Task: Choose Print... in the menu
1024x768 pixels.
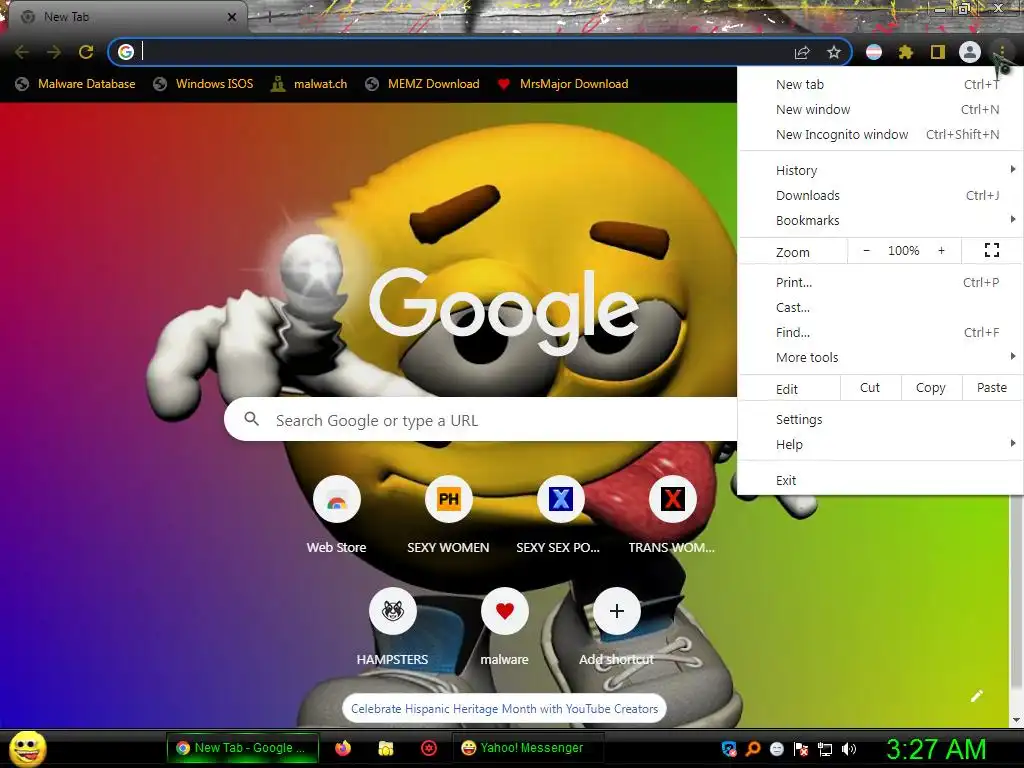Action: (x=880, y=282)
